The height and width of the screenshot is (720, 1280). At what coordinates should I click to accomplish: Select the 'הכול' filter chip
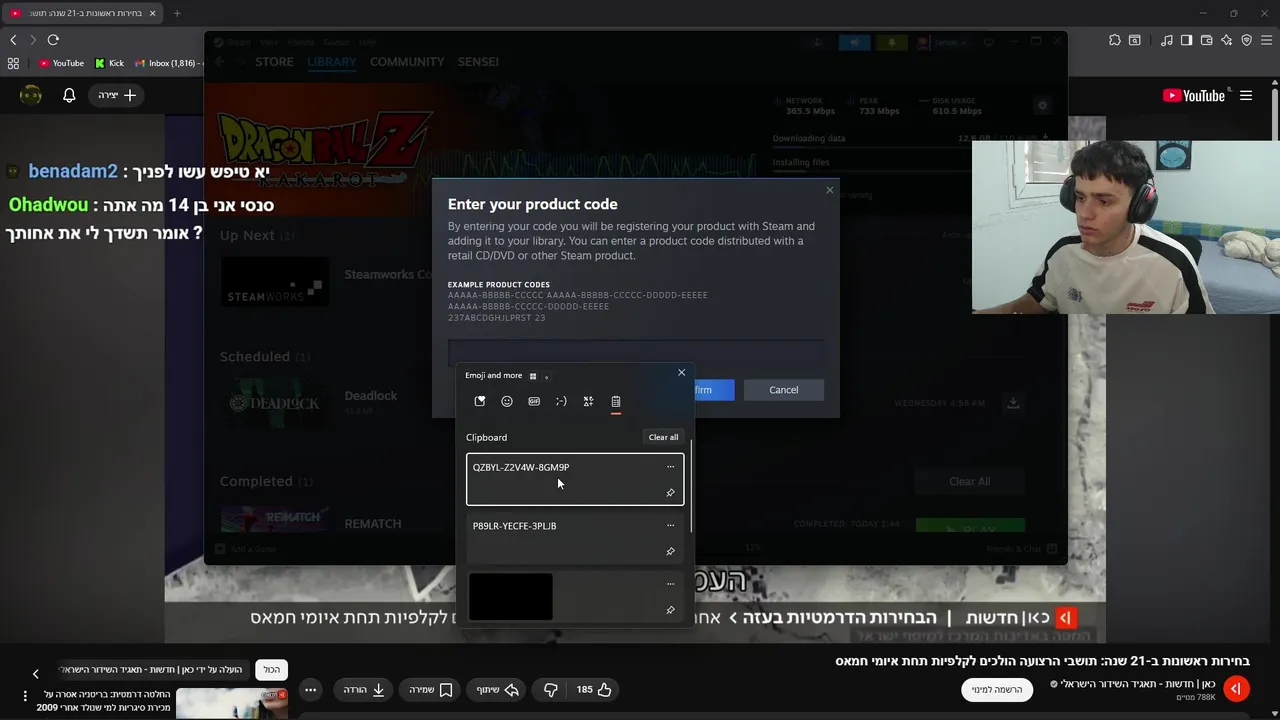point(272,669)
